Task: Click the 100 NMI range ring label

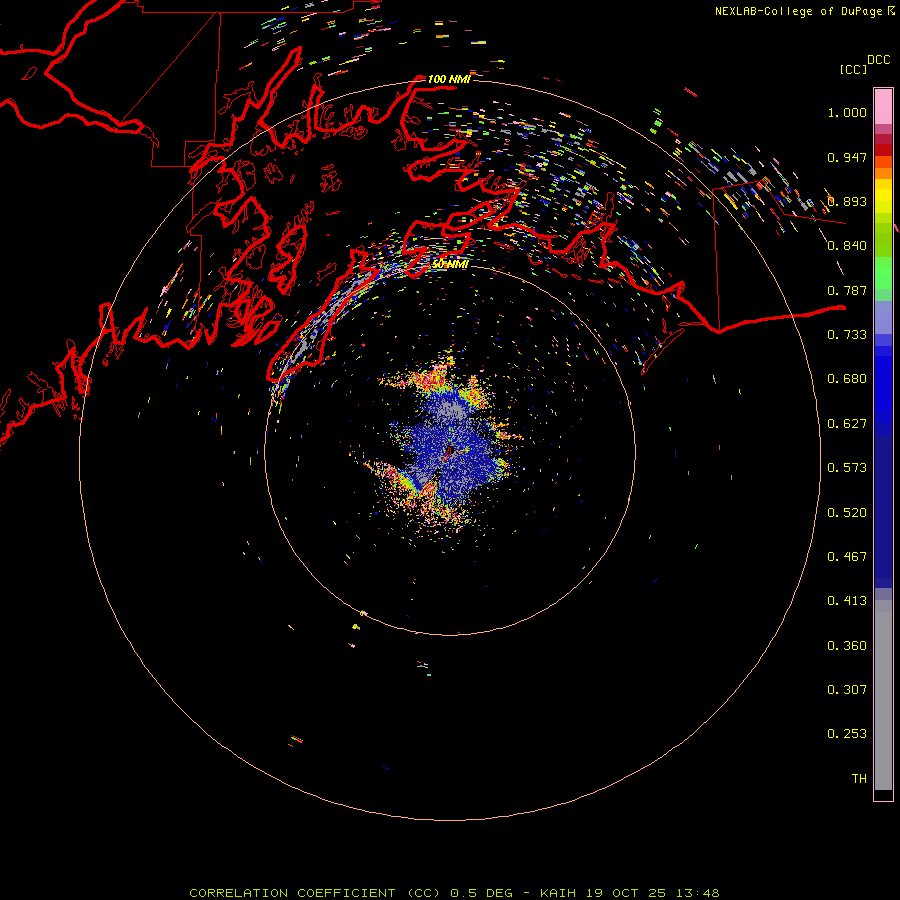Action: point(449,79)
